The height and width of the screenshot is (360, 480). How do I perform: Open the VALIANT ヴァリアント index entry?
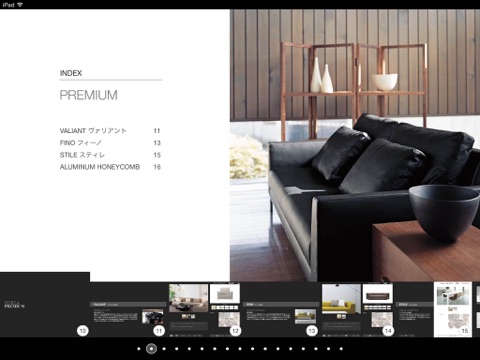point(110,131)
